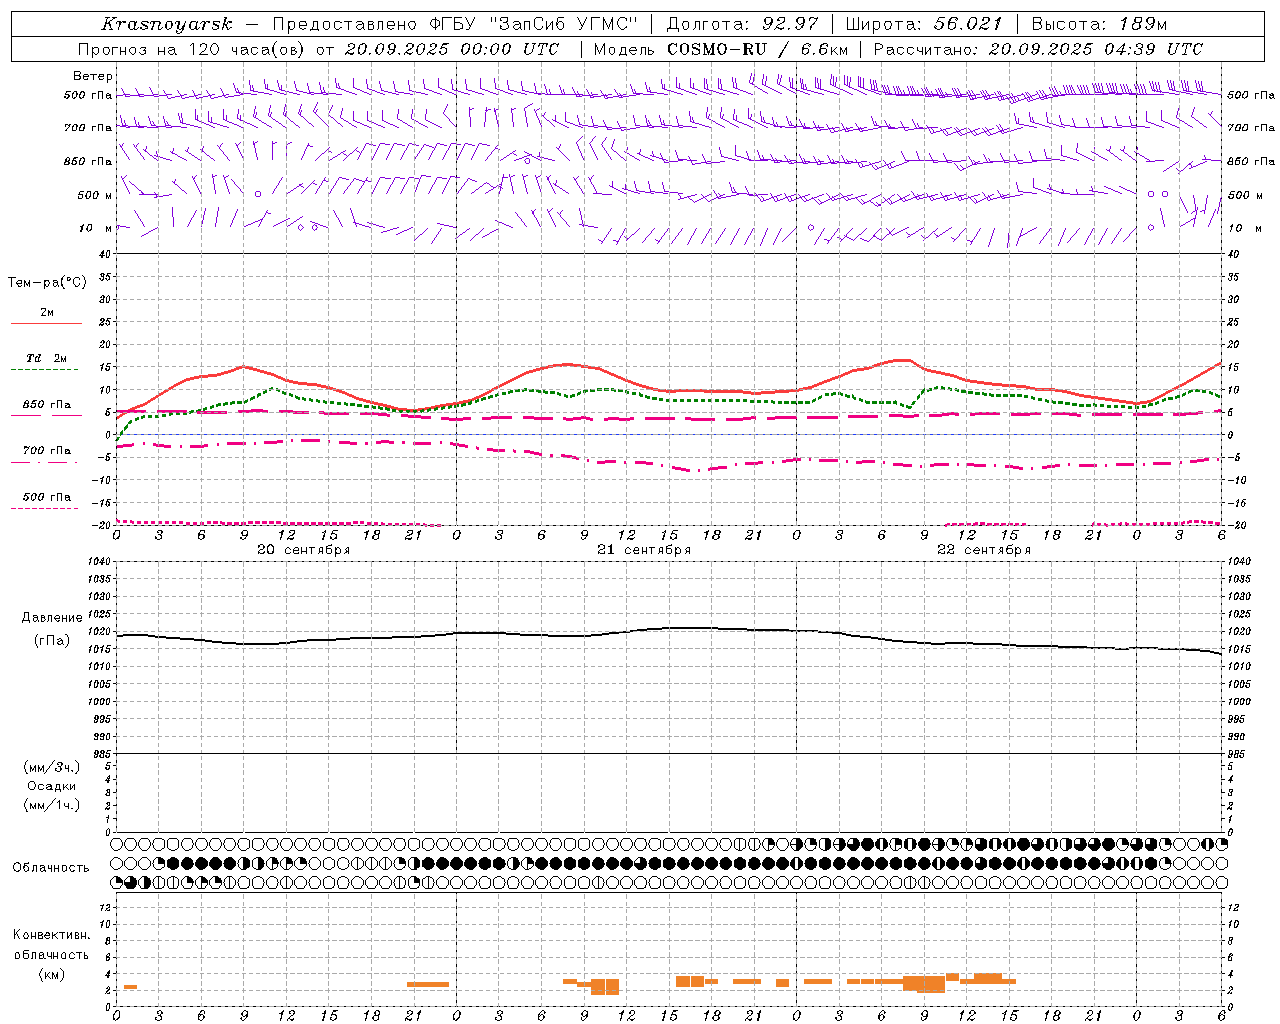Click the (км) height unit label
1280x1024 pixels.
click(x=52, y=974)
